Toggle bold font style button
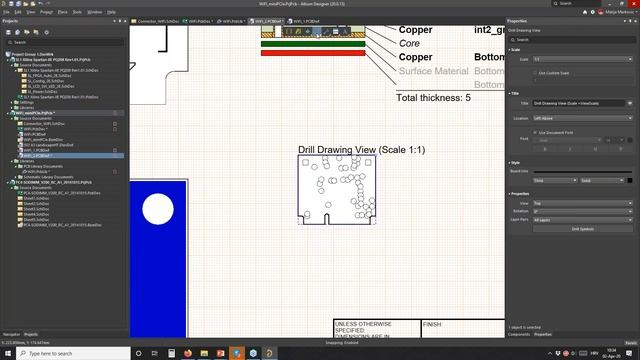640x360 pixels. click(545, 149)
